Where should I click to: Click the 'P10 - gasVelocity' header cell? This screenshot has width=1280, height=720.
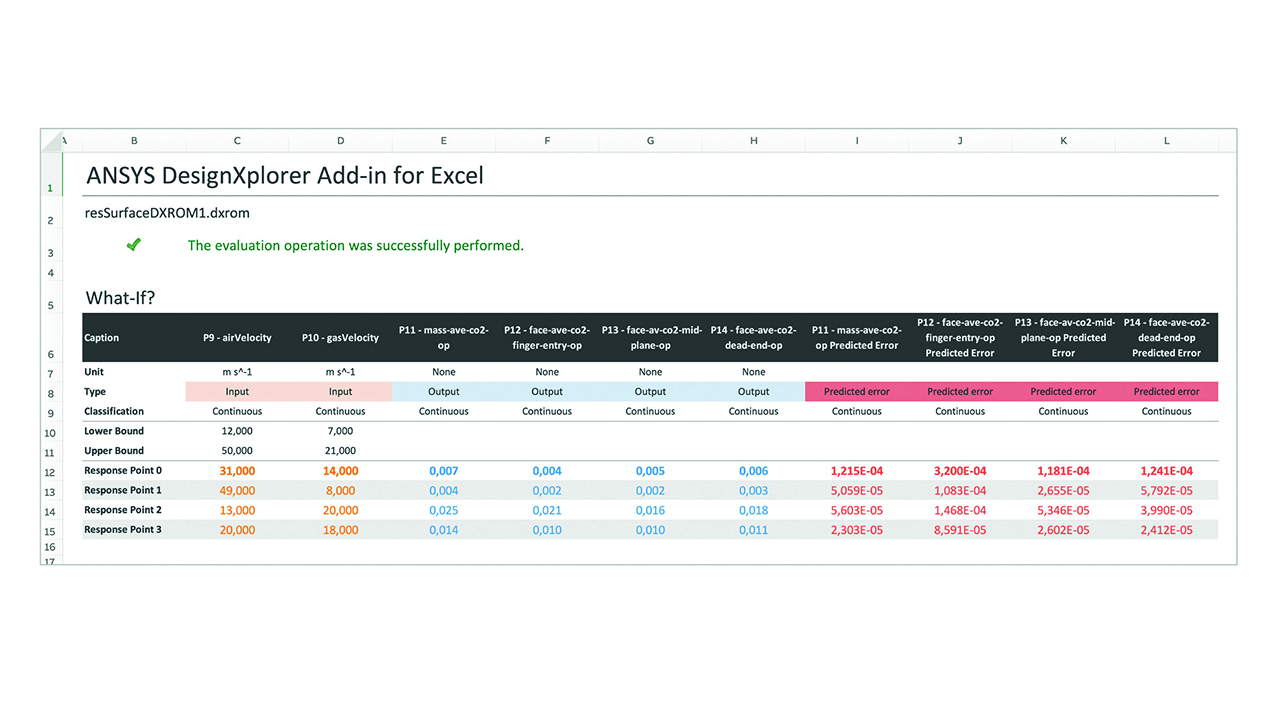(340, 338)
